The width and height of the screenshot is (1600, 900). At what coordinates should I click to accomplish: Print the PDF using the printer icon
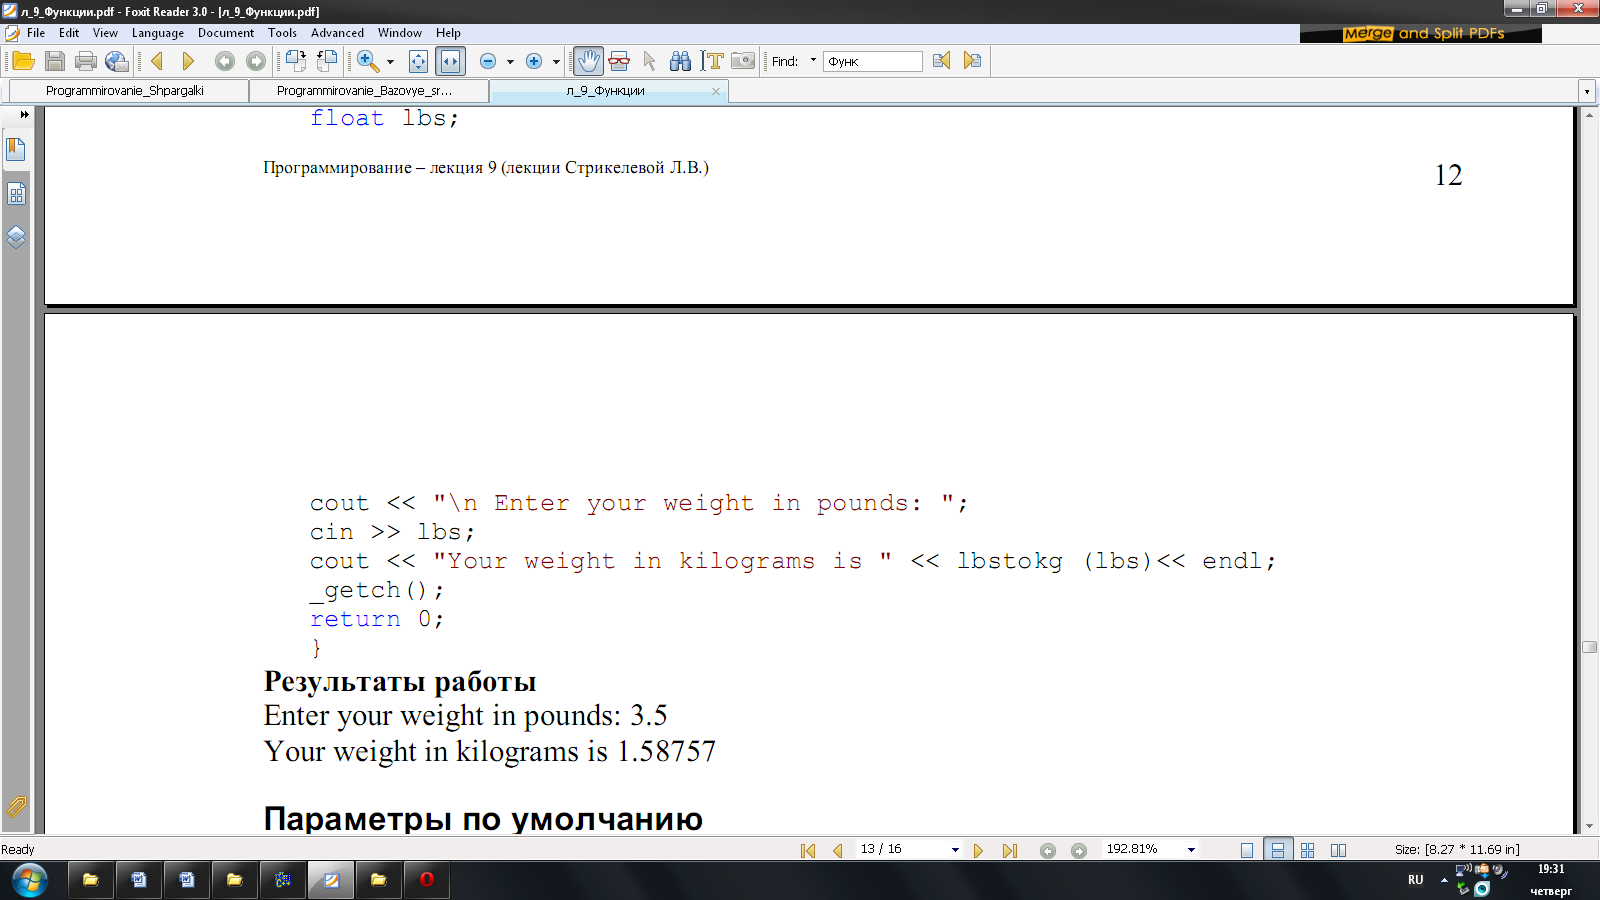coord(86,61)
